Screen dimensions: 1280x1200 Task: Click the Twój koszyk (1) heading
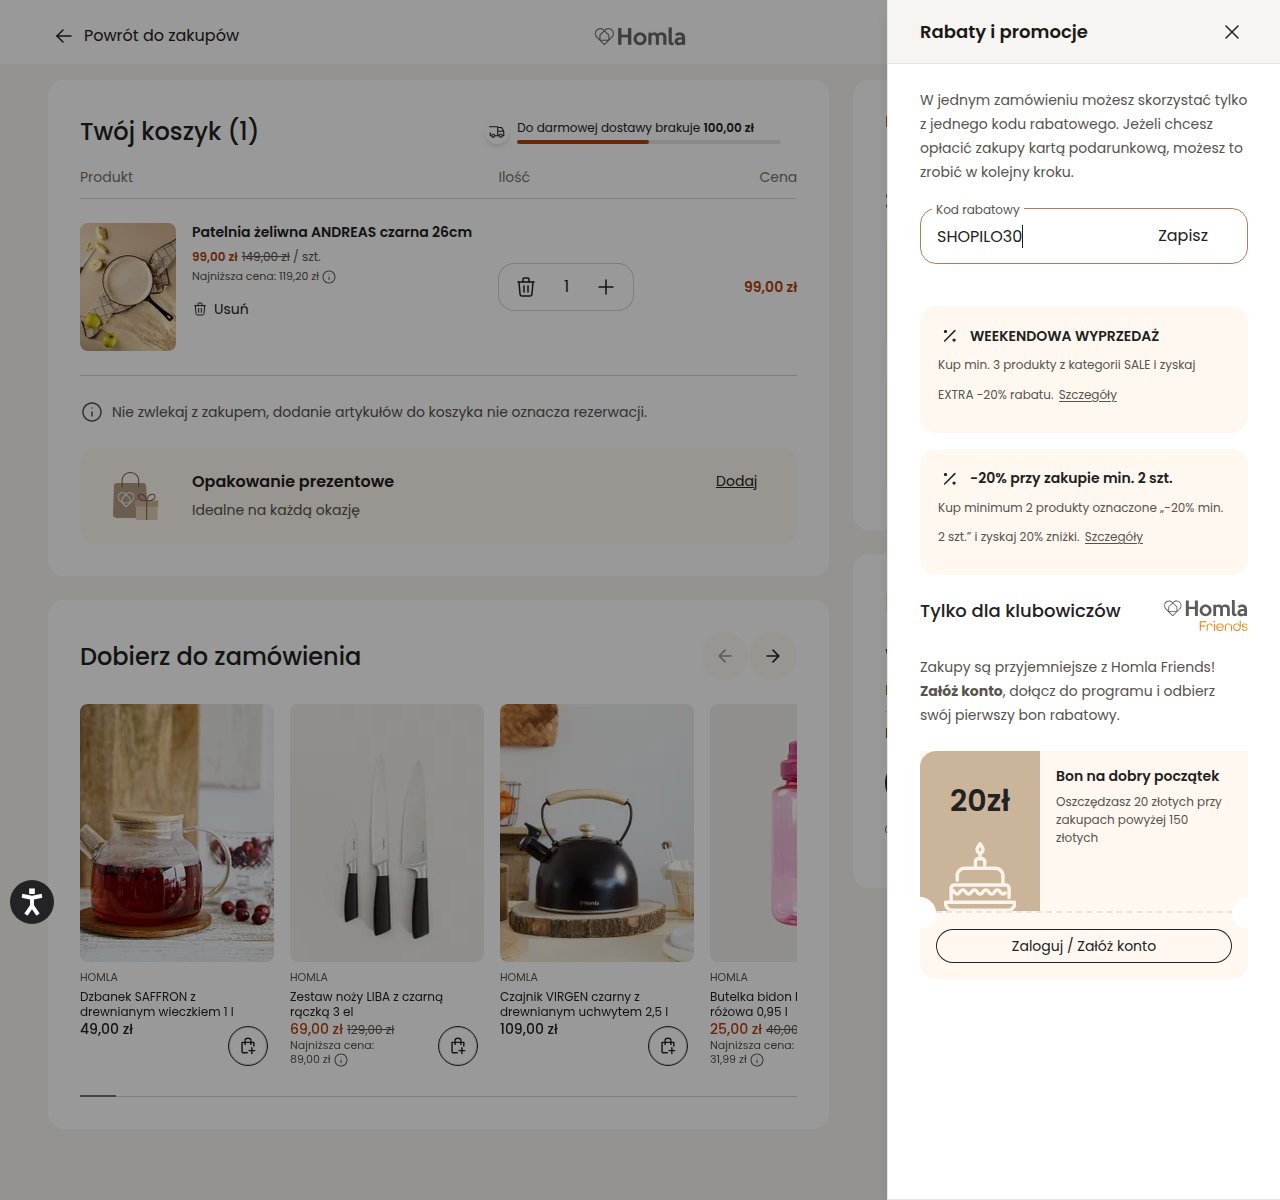tap(169, 131)
